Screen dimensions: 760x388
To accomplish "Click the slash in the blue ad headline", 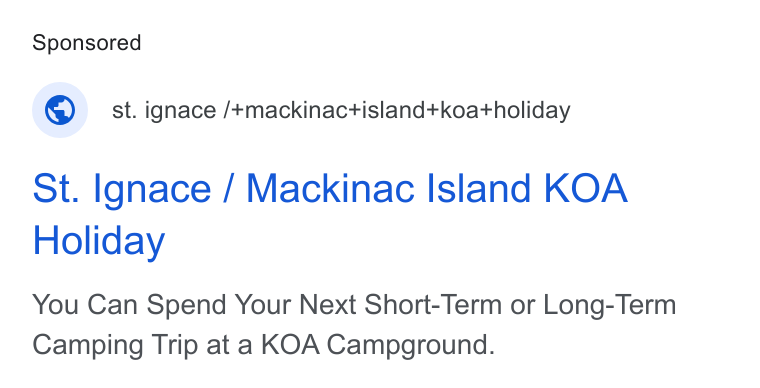I will tap(229, 188).
